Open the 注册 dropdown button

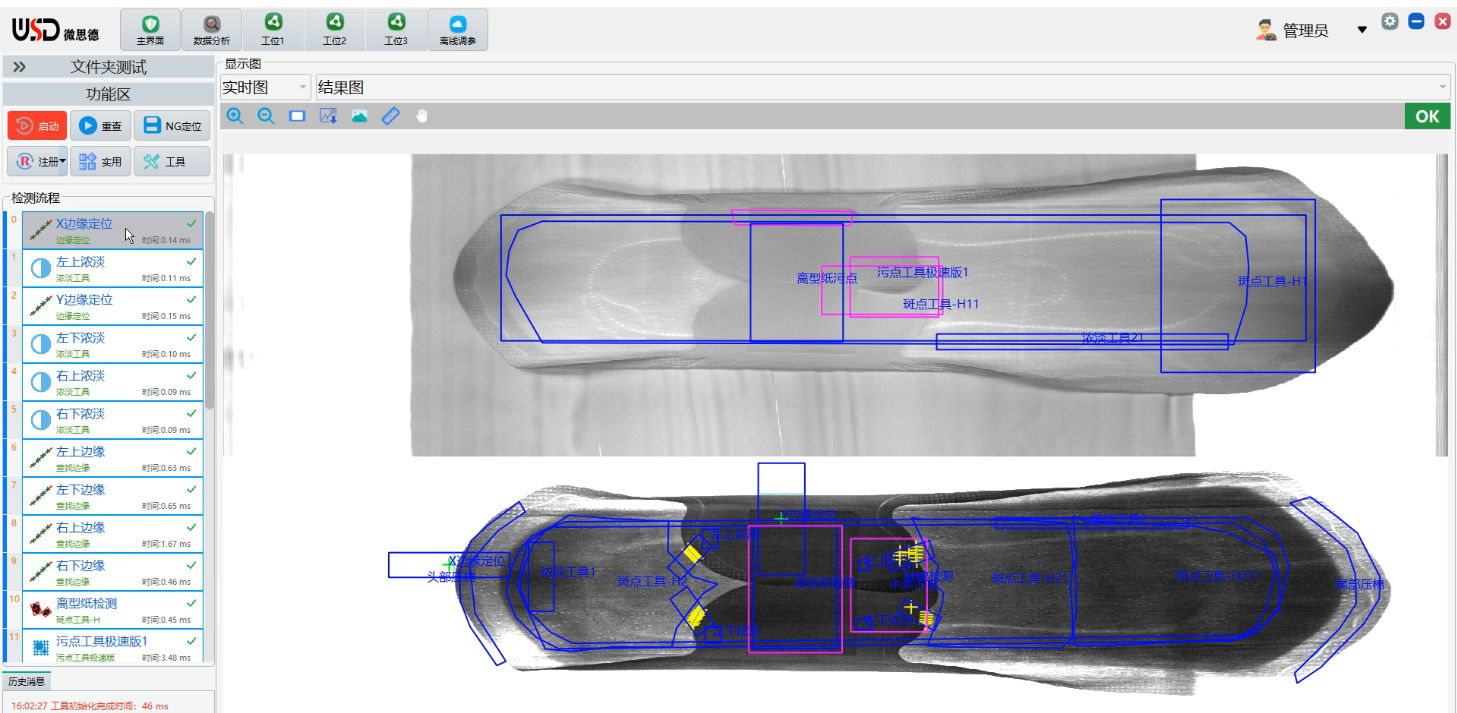pos(37,161)
